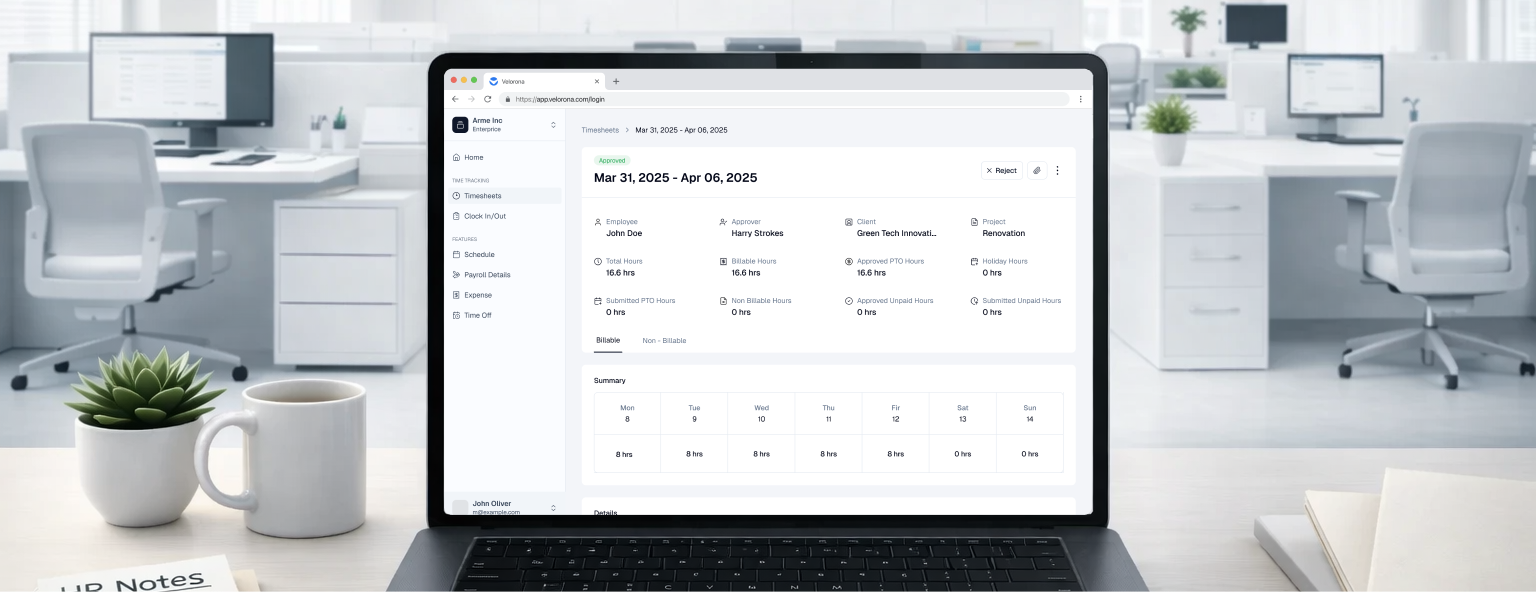Switch to the Non - Billable tab
1536x592 pixels.
click(x=664, y=341)
